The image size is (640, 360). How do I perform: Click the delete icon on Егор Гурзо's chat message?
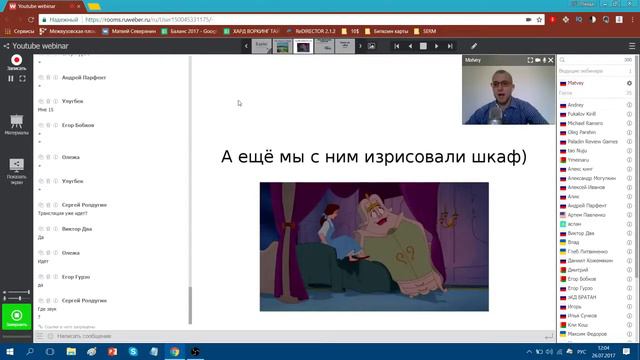[48, 277]
